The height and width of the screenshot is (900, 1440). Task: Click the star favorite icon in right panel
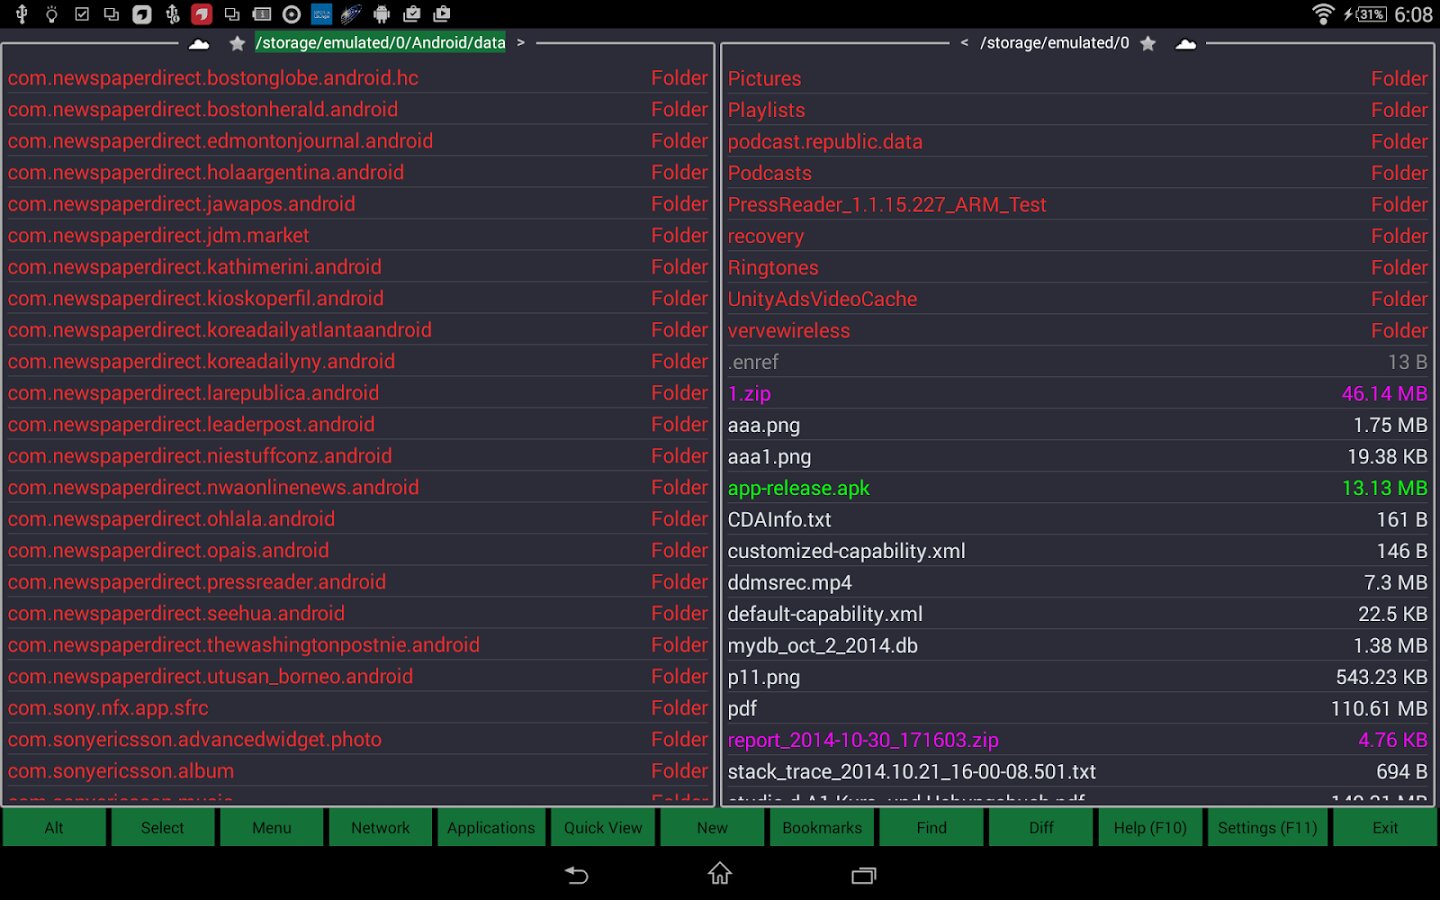click(1148, 43)
